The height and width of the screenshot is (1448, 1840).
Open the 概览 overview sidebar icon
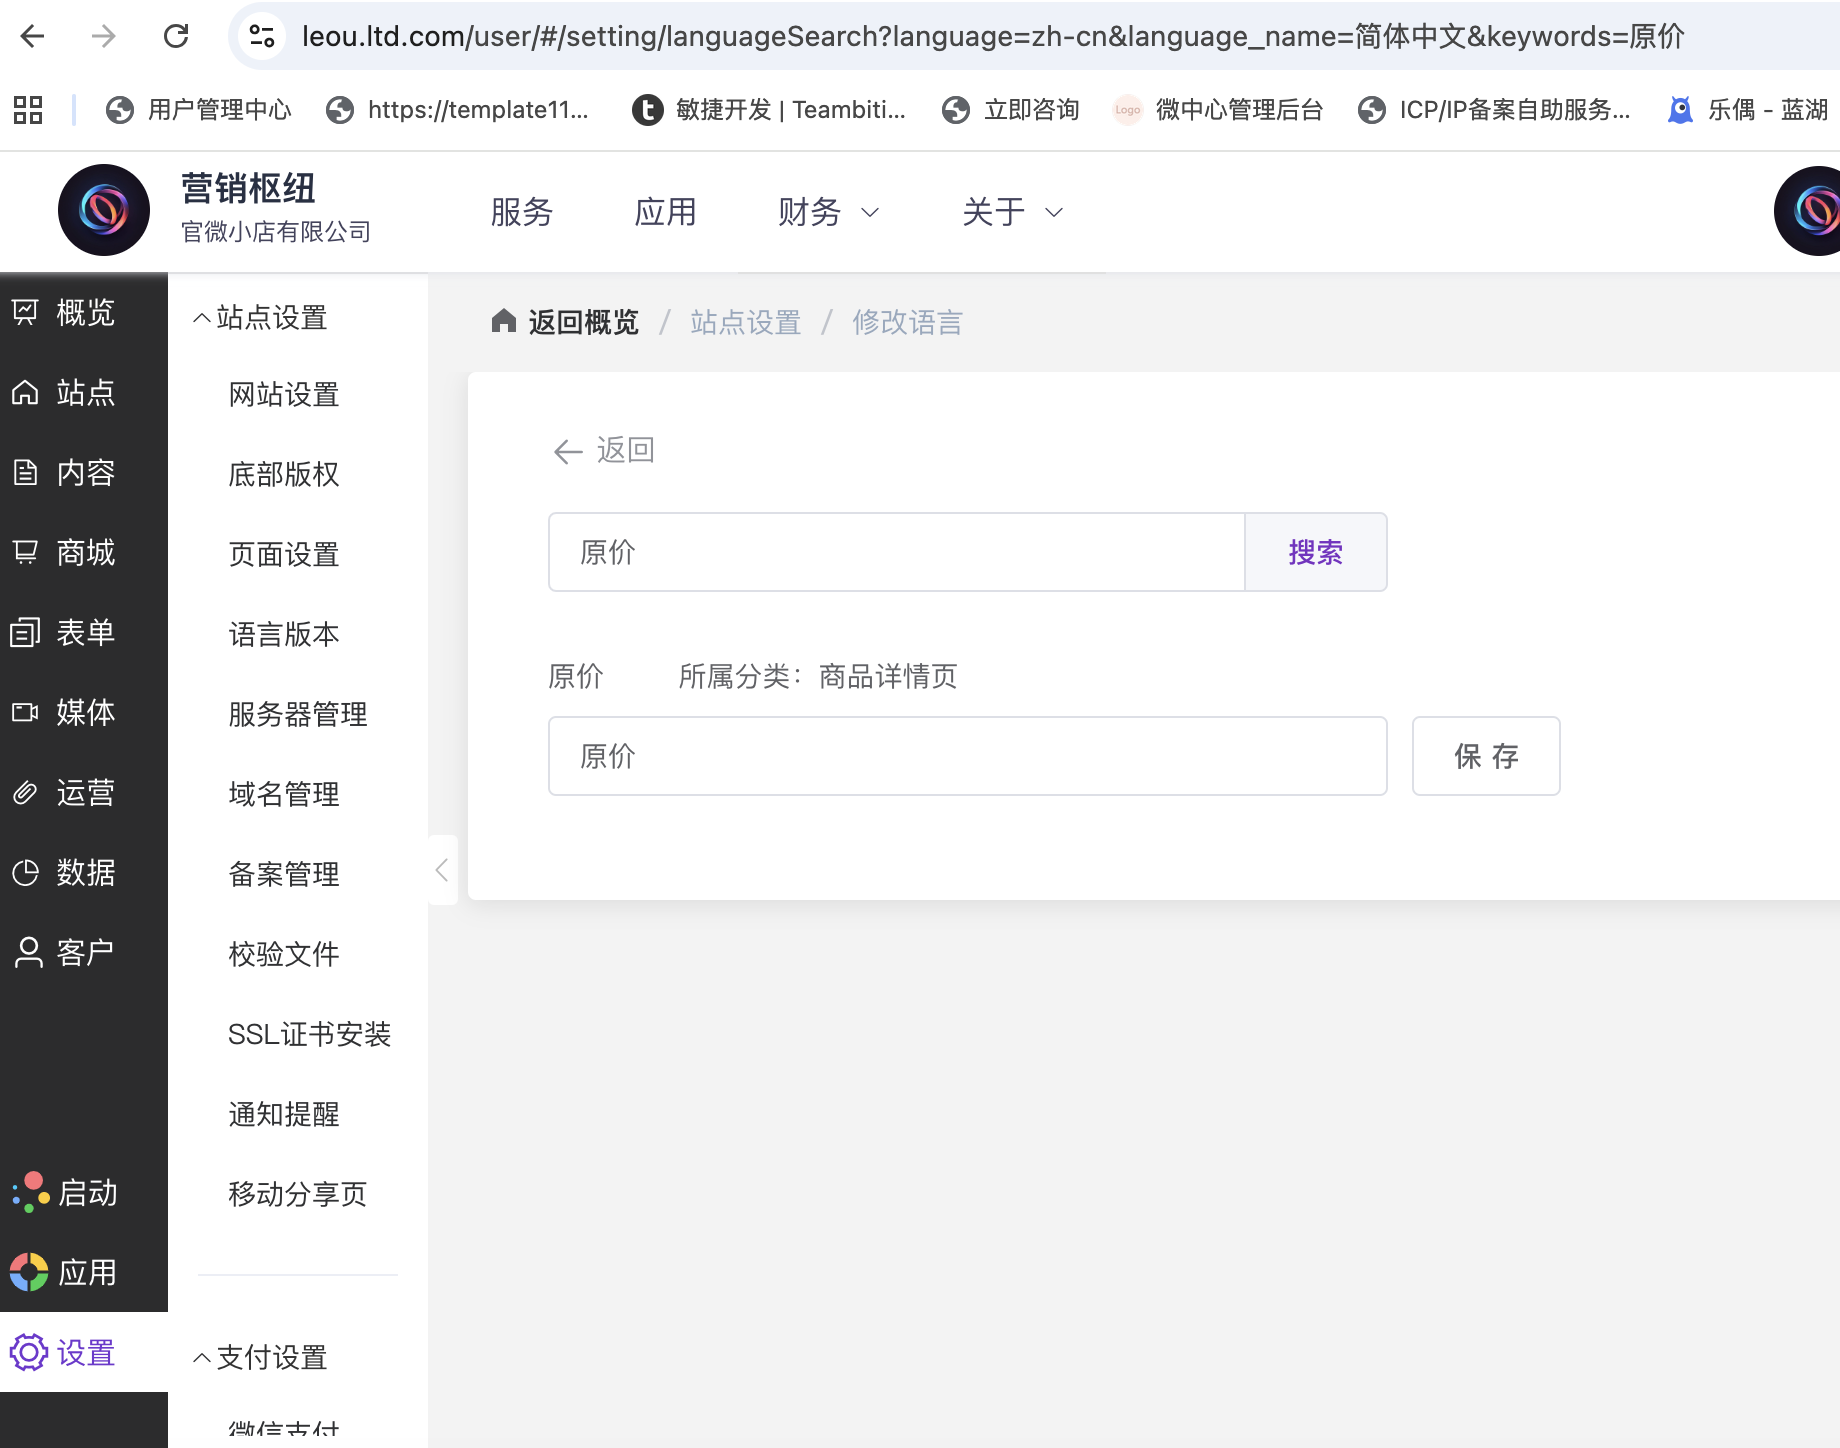(x=26, y=313)
